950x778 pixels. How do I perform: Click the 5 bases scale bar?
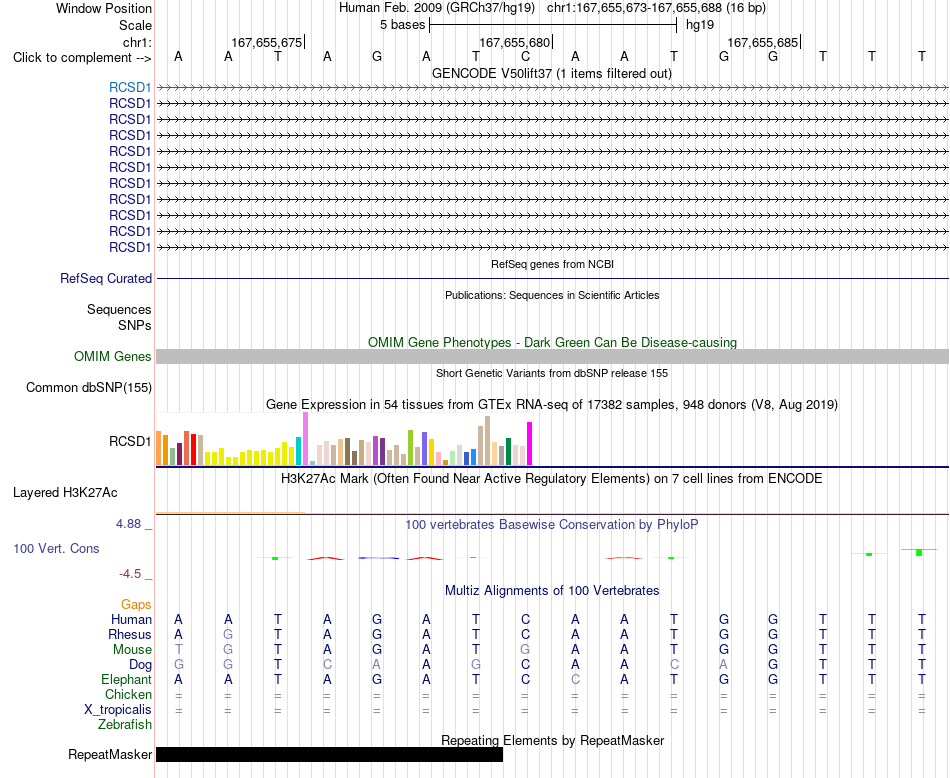[x=553, y=25]
